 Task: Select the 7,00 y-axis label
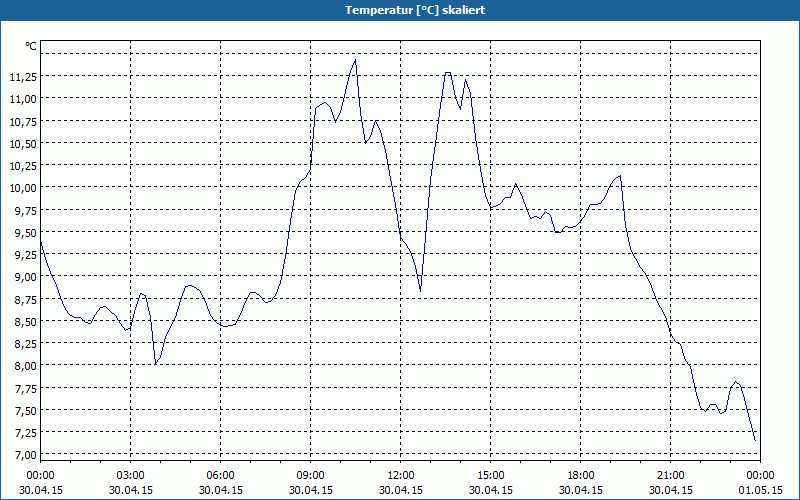point(26,455)
